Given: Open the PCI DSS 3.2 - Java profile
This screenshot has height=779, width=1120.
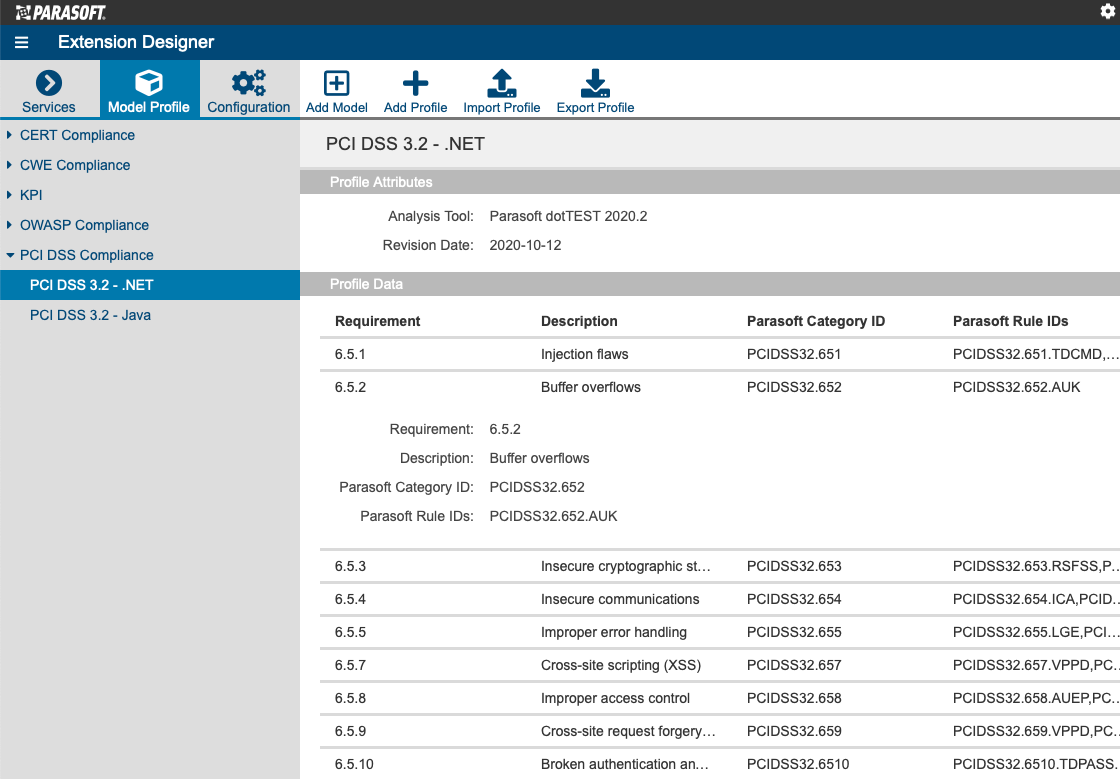Looking at the screenshot, I should click(x=150, y=315).
